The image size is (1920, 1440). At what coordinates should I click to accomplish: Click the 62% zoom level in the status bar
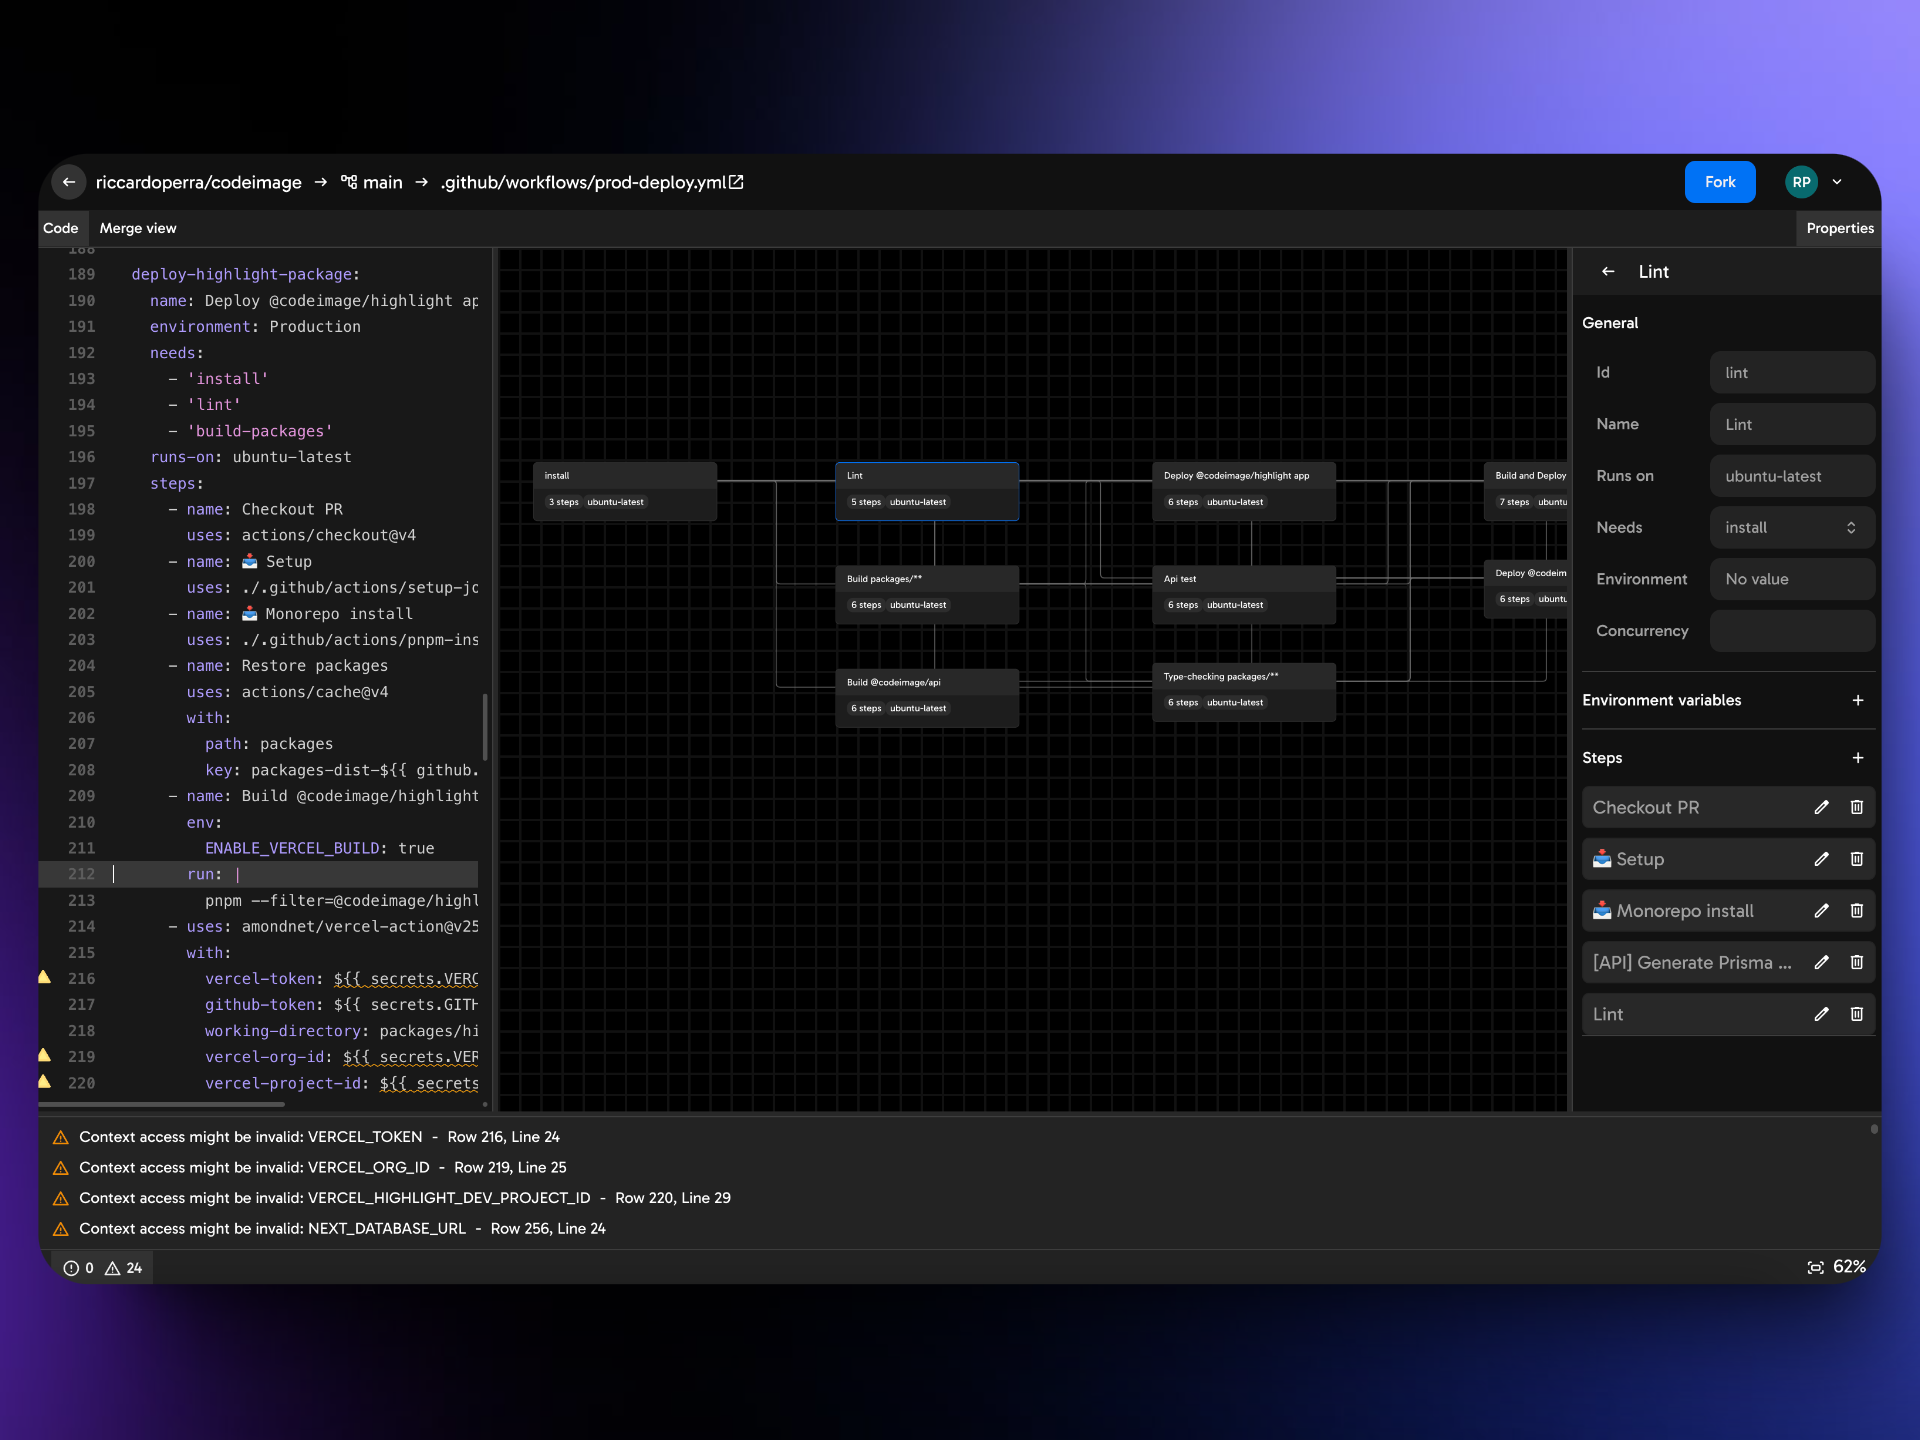point(1849,1267)
